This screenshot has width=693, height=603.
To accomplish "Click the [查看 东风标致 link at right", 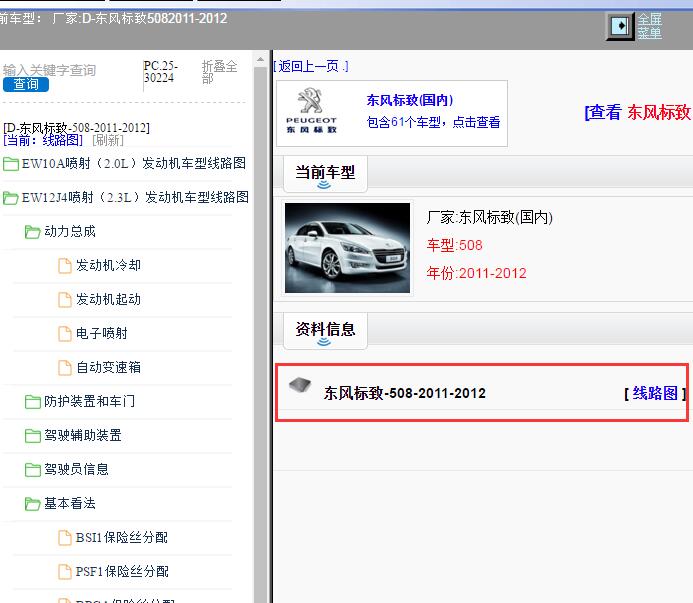I will tap(638, 112).
